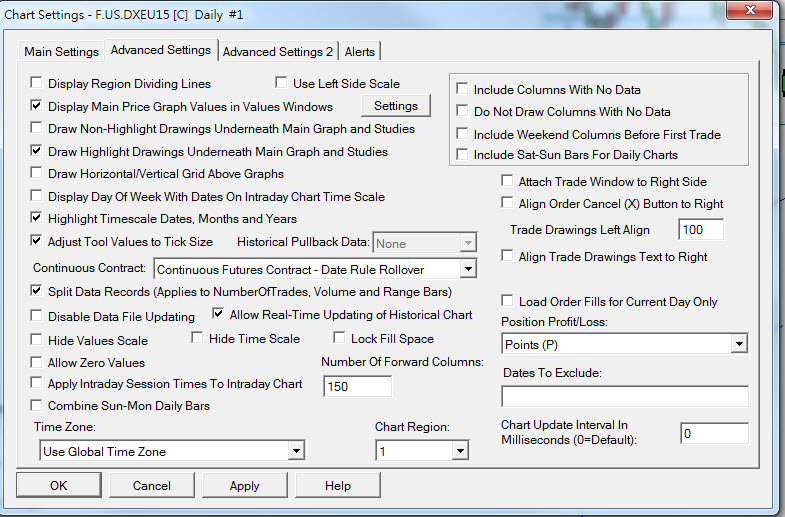Enable Display Region Dividing Lines
This screenshot has width=785, height=517.
(x=36, y=83)
